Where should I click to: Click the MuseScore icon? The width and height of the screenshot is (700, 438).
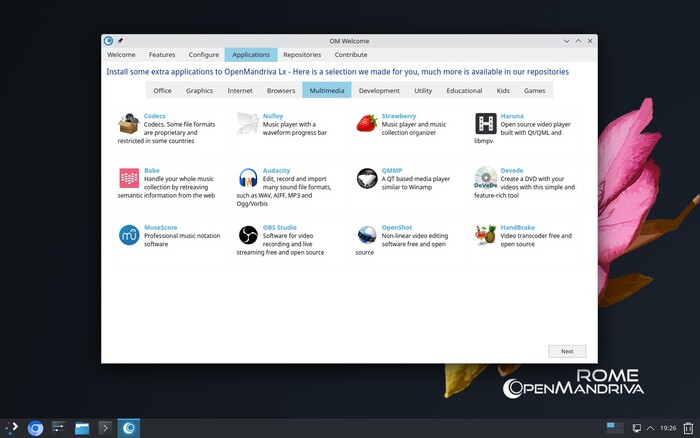(129, 235)
